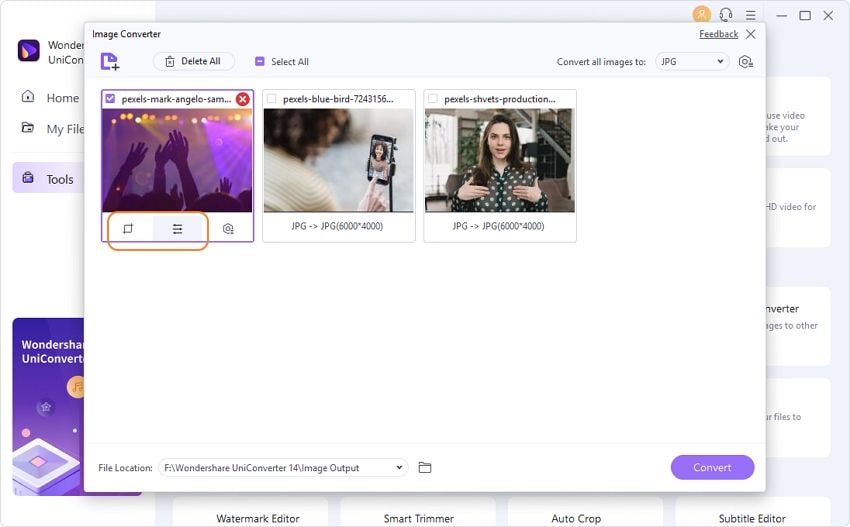Click the add image file icon
The image size is (850, 527).
pyautogui.click(x=110, y=61)
